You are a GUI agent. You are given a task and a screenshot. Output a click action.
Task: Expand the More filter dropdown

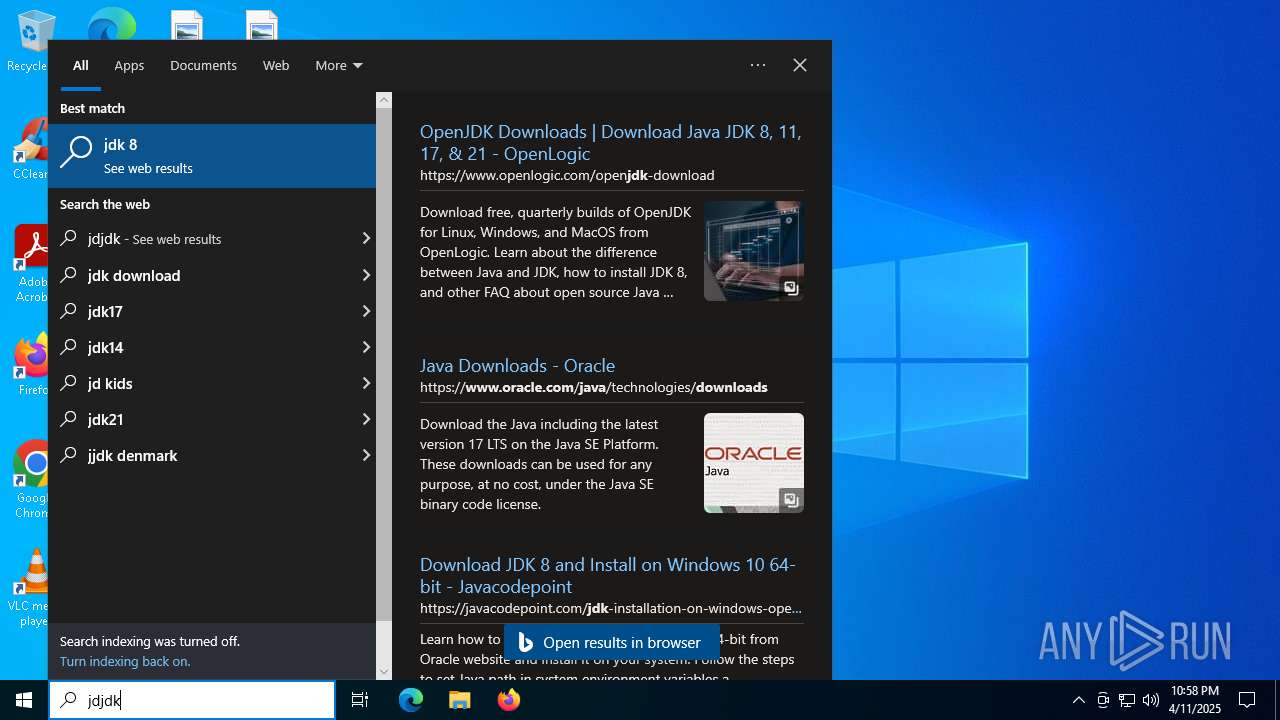point(339,65)
